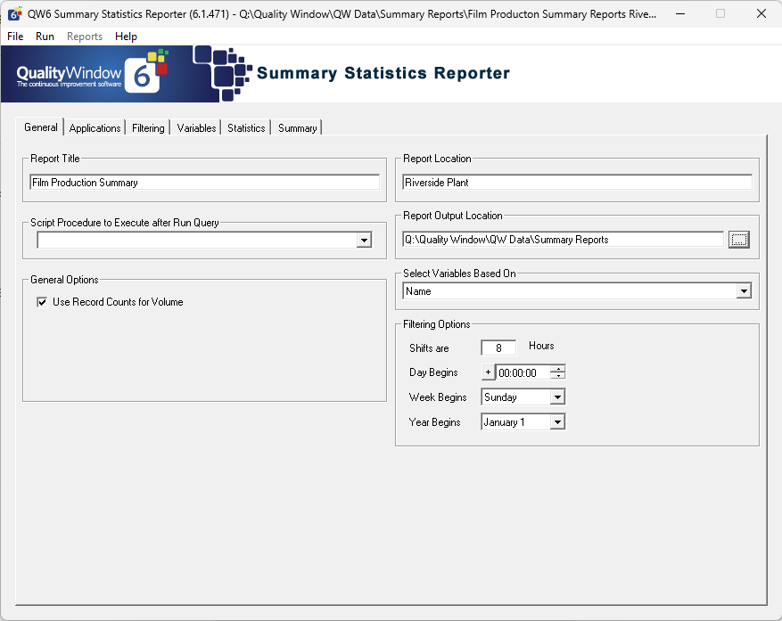Browse for report output location folder

[739, 239]
